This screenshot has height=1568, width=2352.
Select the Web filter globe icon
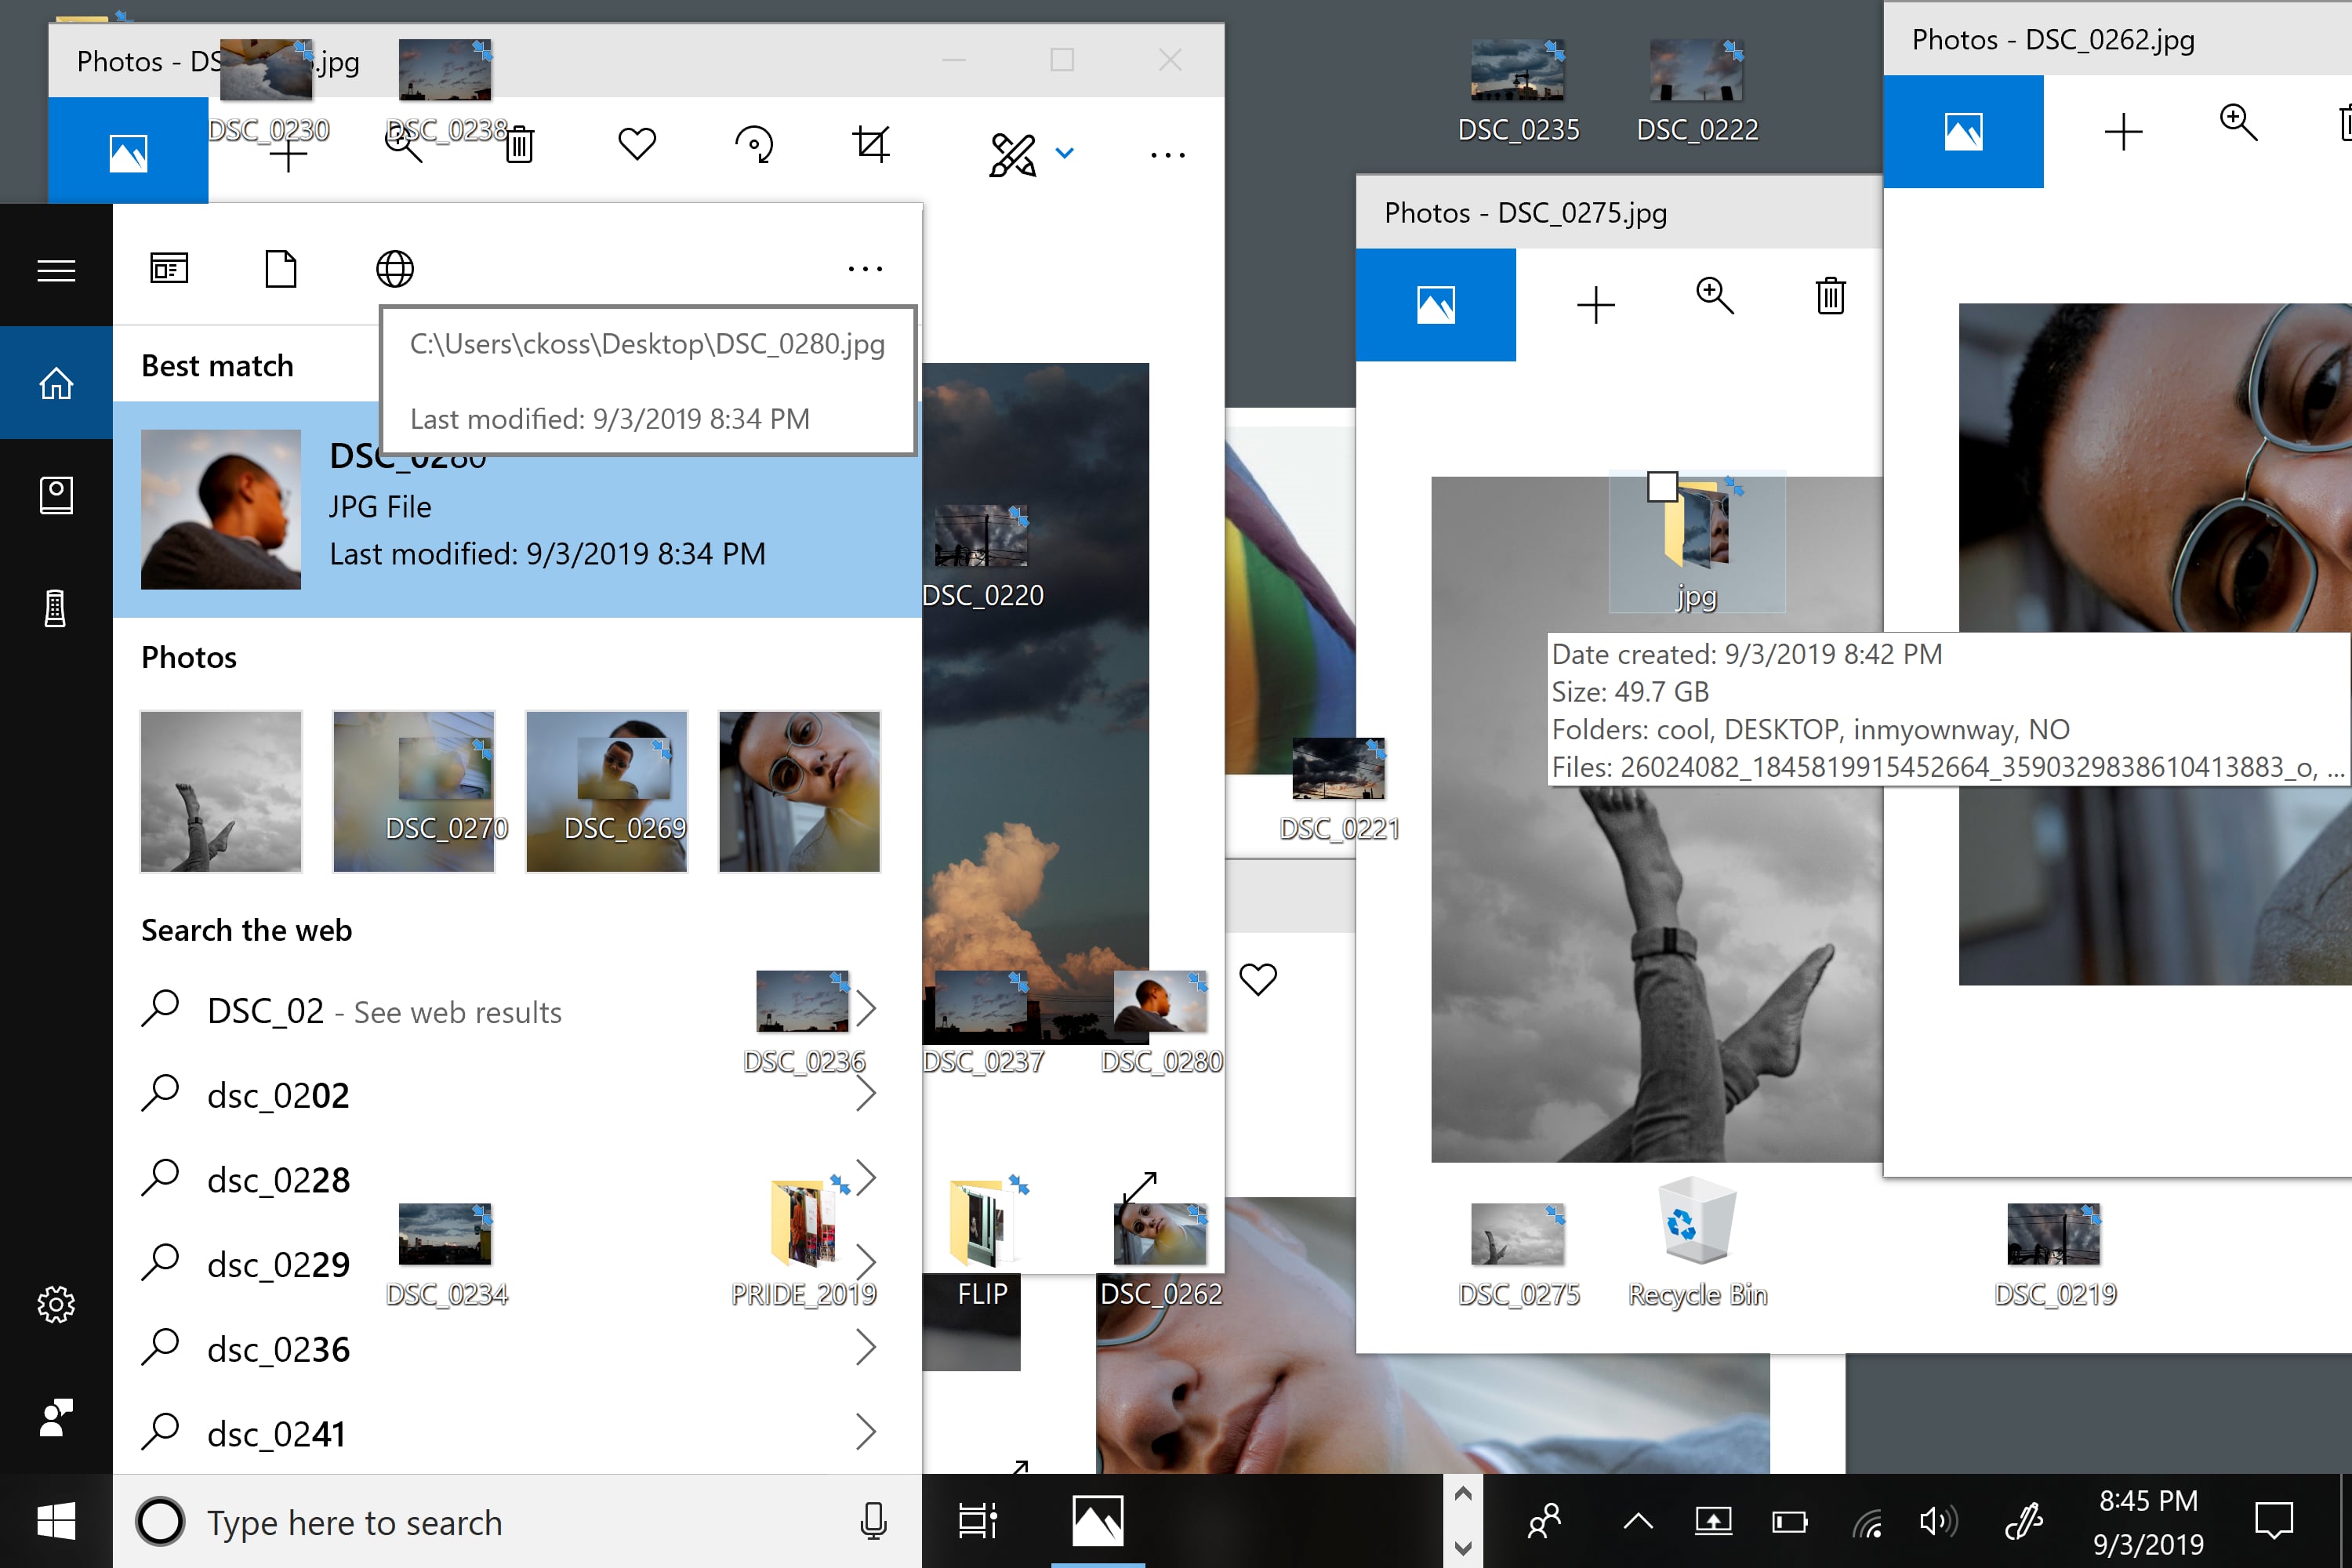click(395, 269)
